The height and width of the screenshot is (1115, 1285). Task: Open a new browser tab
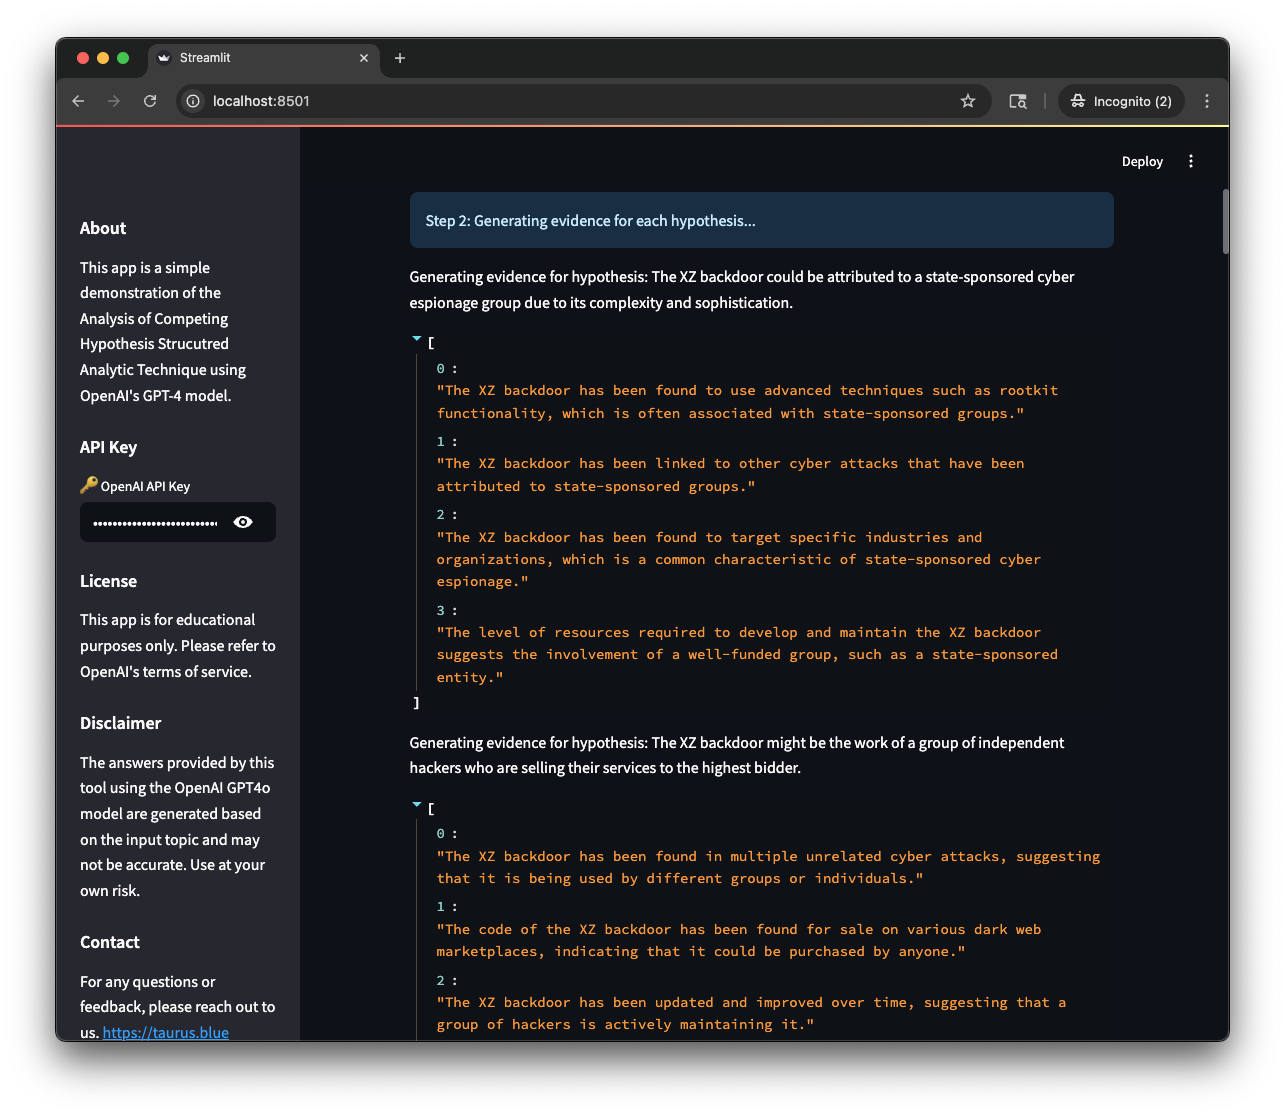click(x=400, y=58)
